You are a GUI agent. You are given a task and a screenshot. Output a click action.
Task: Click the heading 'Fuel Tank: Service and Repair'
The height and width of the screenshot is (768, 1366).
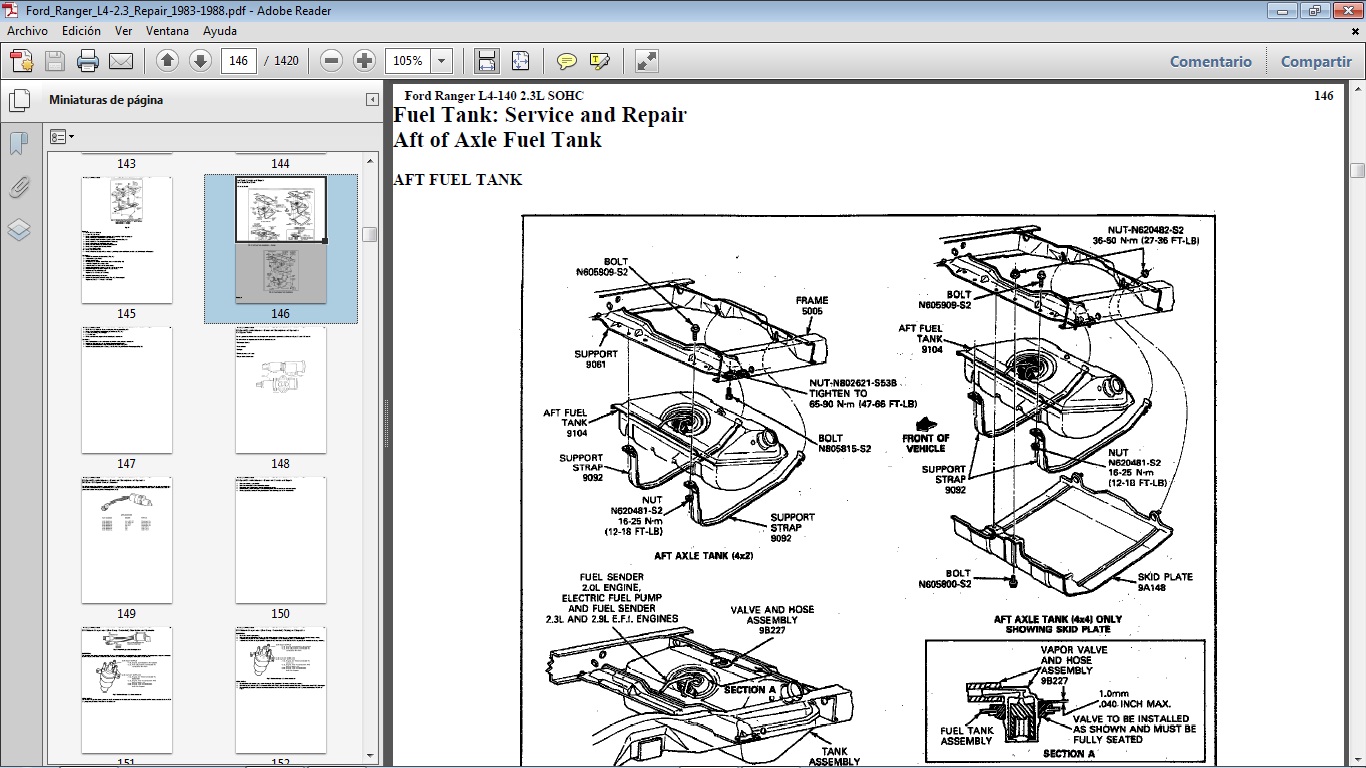[x=540, y=115]
